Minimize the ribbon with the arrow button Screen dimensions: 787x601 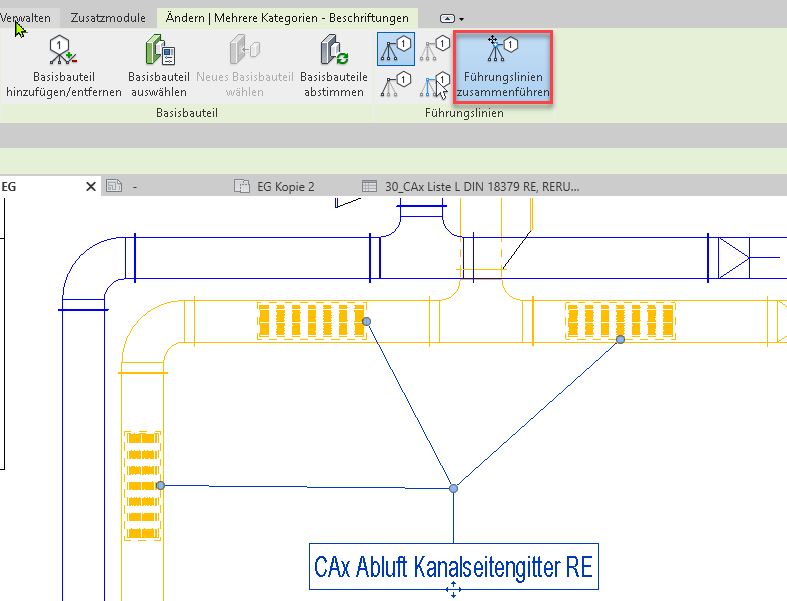pyautogui.click(x=447, y=19)
